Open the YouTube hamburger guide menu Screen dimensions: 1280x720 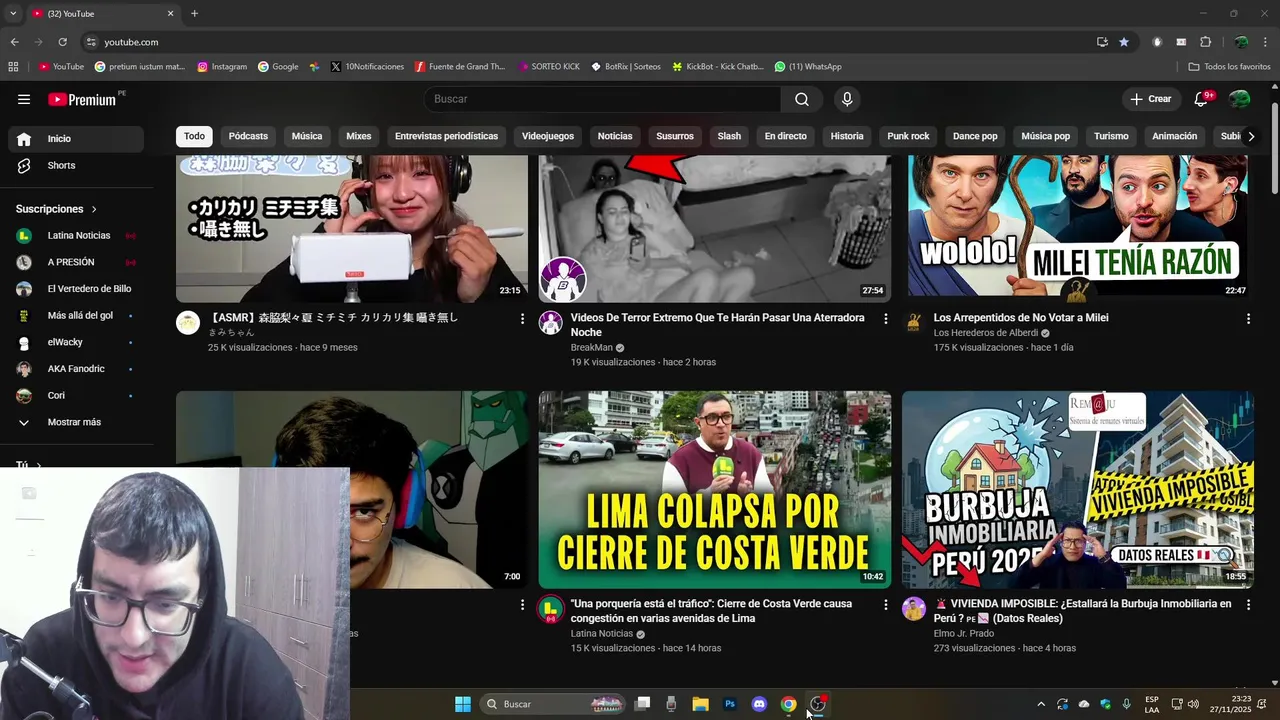coord(24,99)
